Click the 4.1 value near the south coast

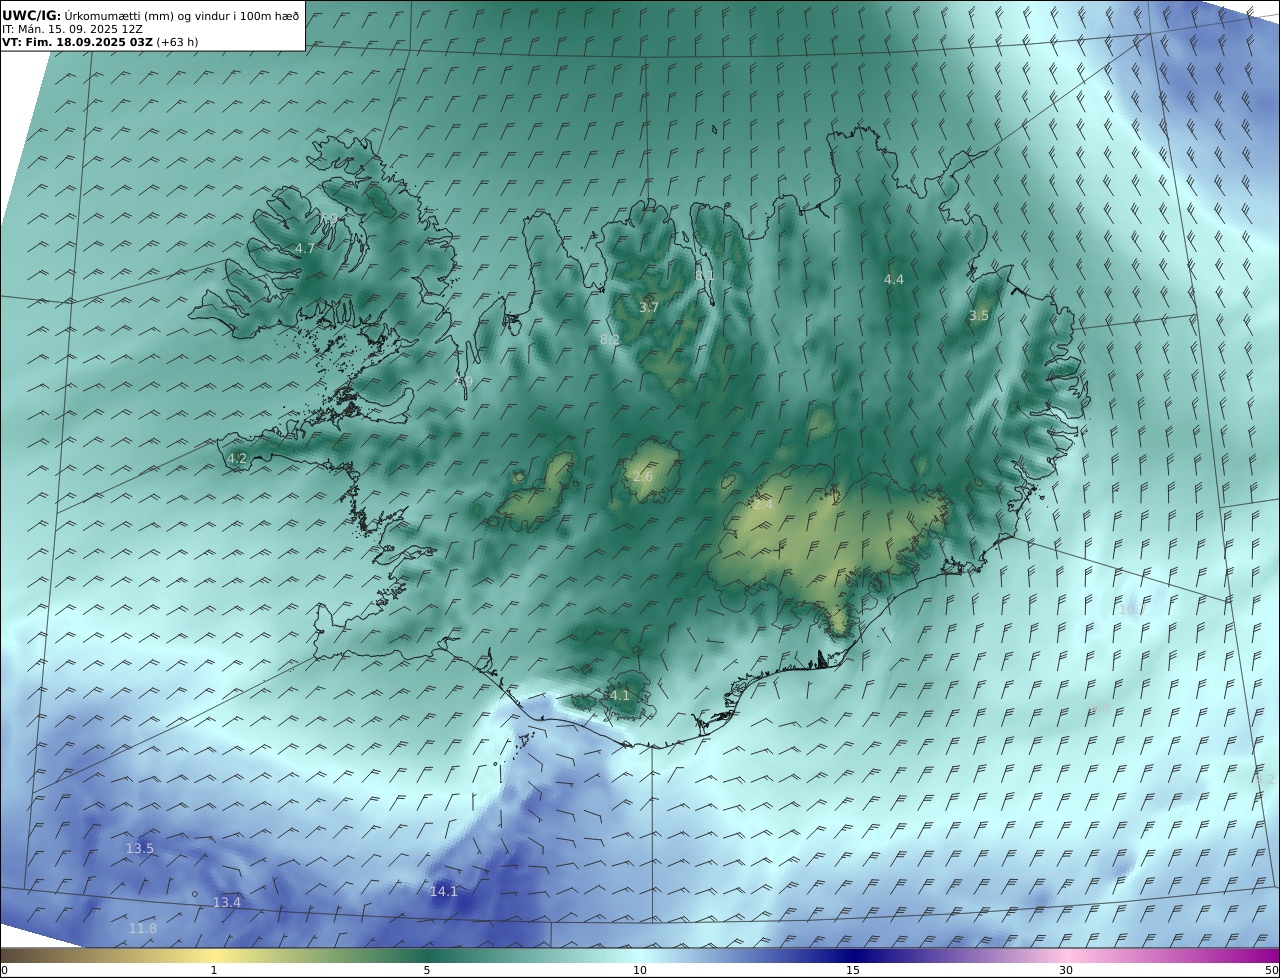620,695
